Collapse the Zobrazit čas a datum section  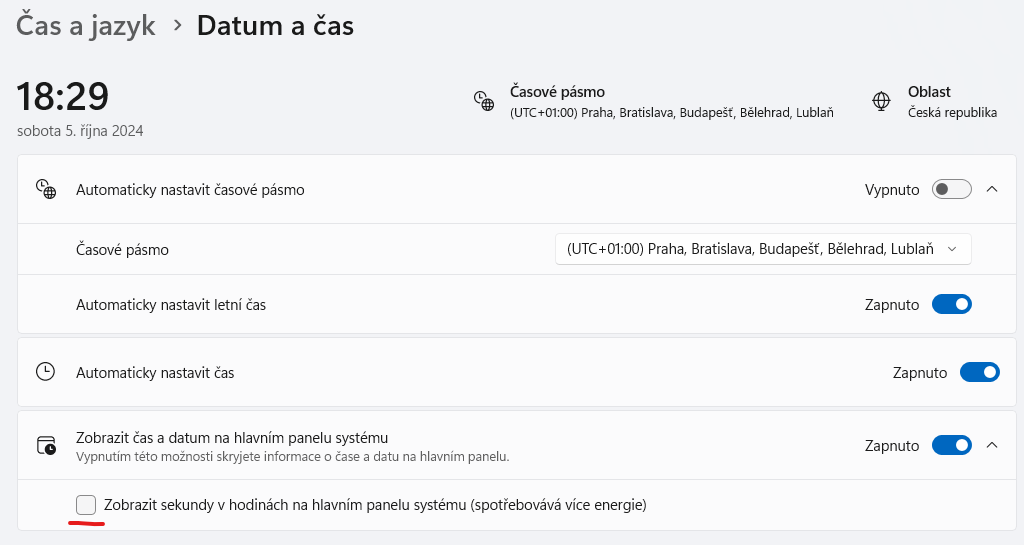click(992, 445)
